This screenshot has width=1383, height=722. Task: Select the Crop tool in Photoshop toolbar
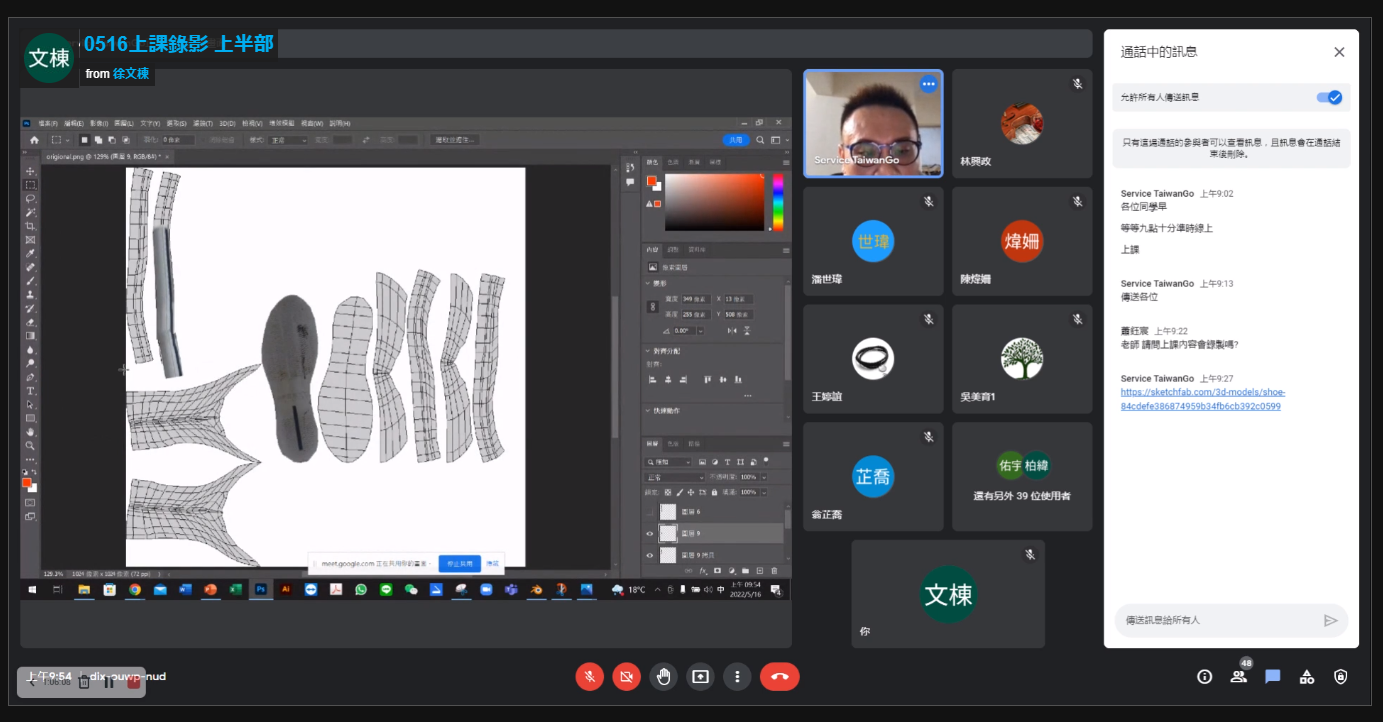click(31, 227)
